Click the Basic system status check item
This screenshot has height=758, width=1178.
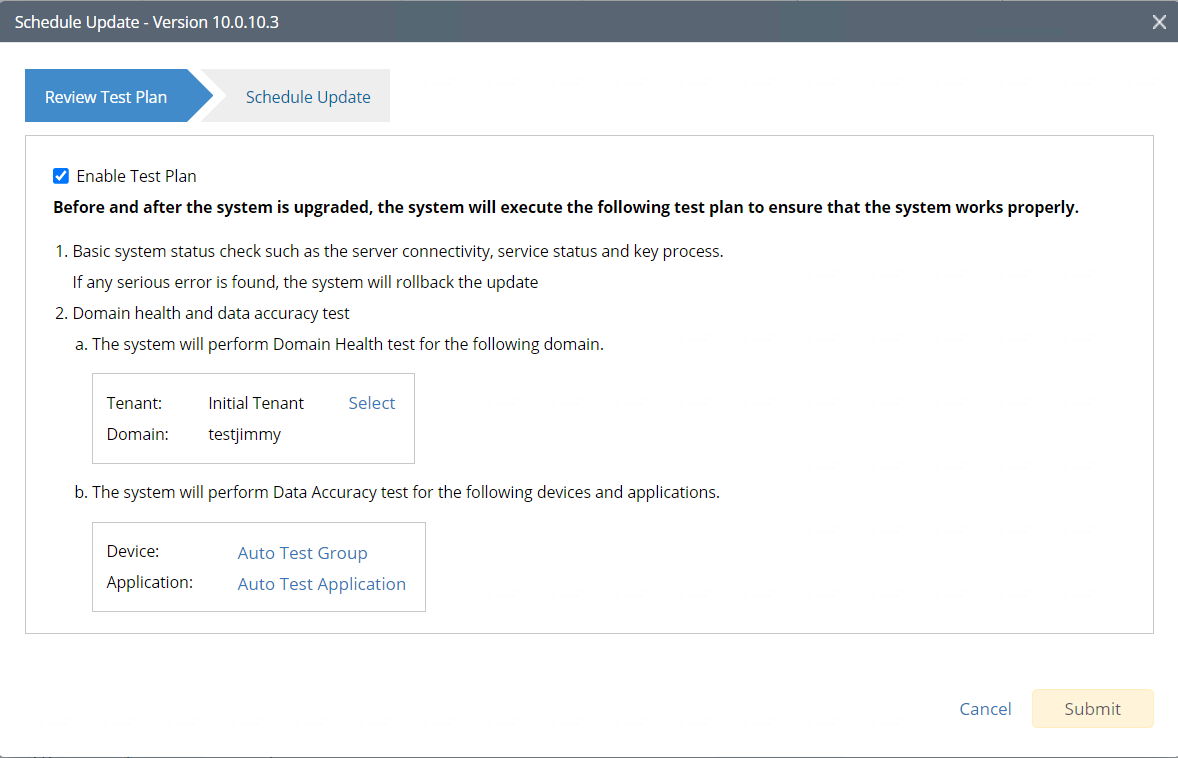(397, 251)
